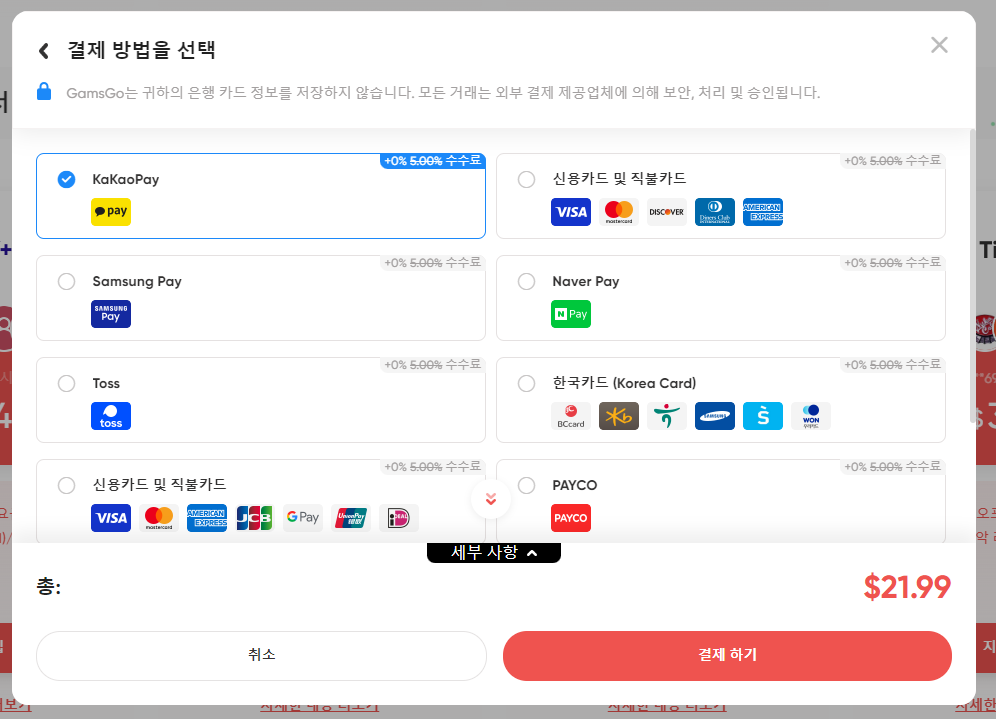
Task: Click the Diners Club icon
Action: point(715,211)
